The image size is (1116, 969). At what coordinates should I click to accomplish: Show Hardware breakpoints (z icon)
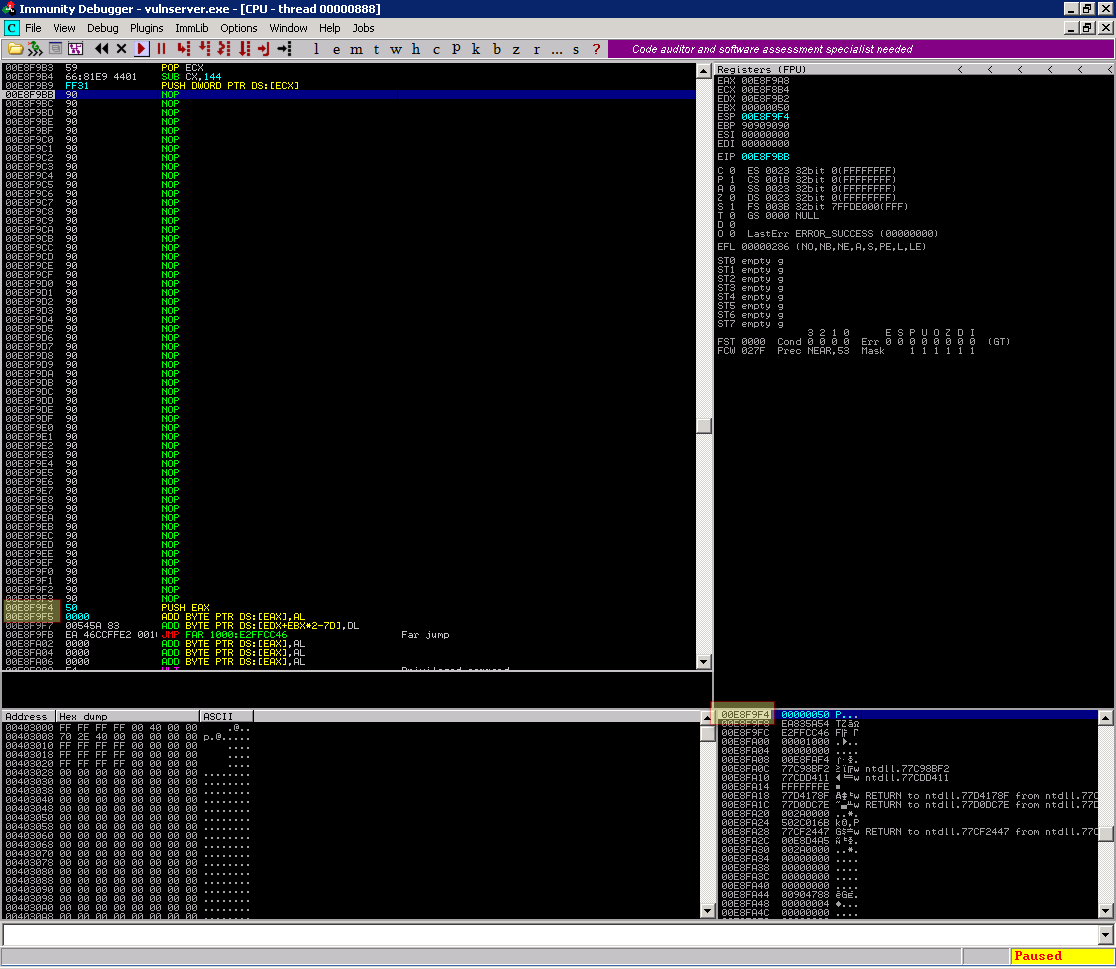coord(516,49)
